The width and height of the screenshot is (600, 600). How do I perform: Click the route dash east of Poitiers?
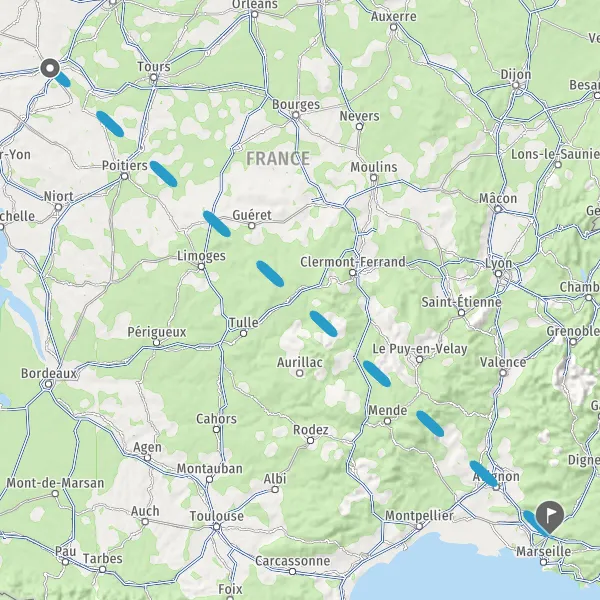click(x=163, y=174)
